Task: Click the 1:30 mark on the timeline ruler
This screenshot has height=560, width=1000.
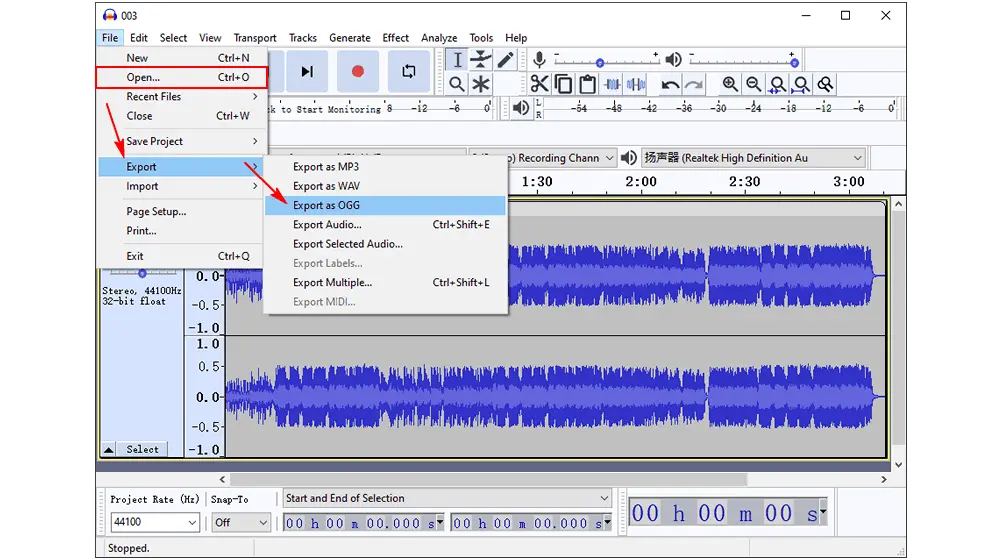Action: [x=536, y=182]
